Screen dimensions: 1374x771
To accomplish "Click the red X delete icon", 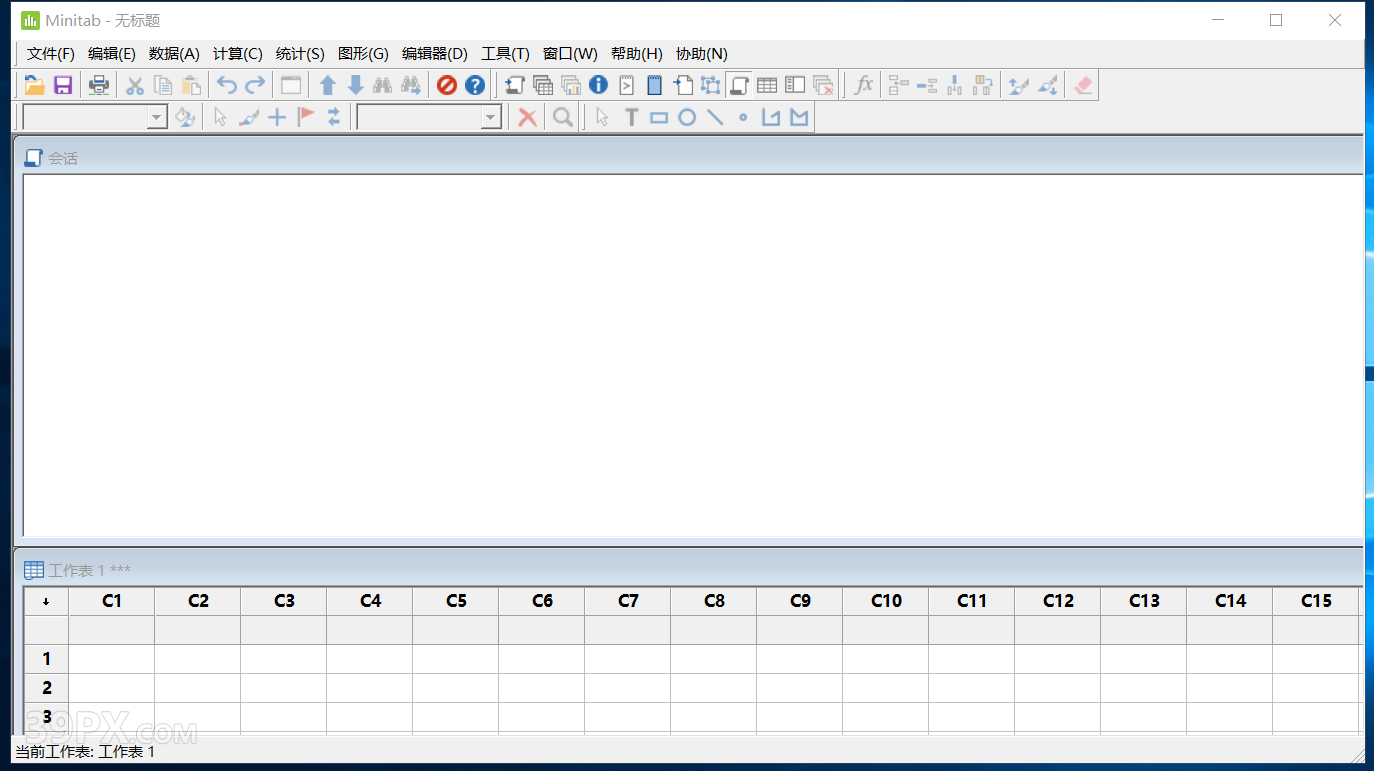I will click(x=527, y=117).
